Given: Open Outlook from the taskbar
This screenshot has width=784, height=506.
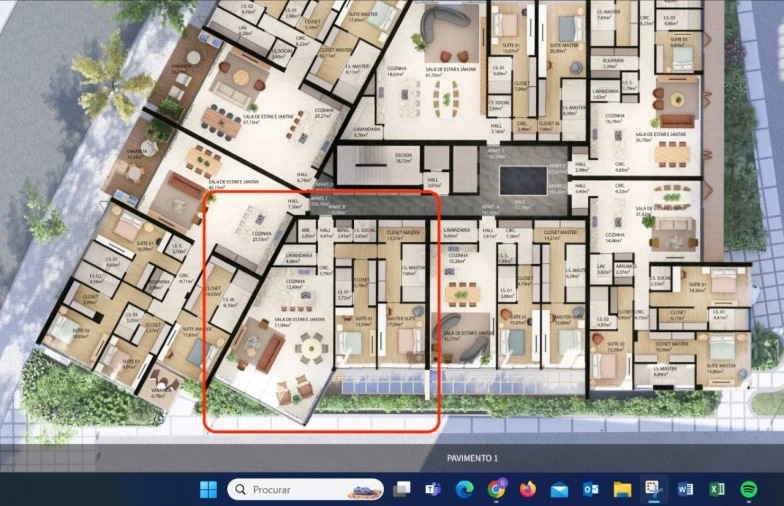Looking at the screenshot, I should tap(590, 489).
